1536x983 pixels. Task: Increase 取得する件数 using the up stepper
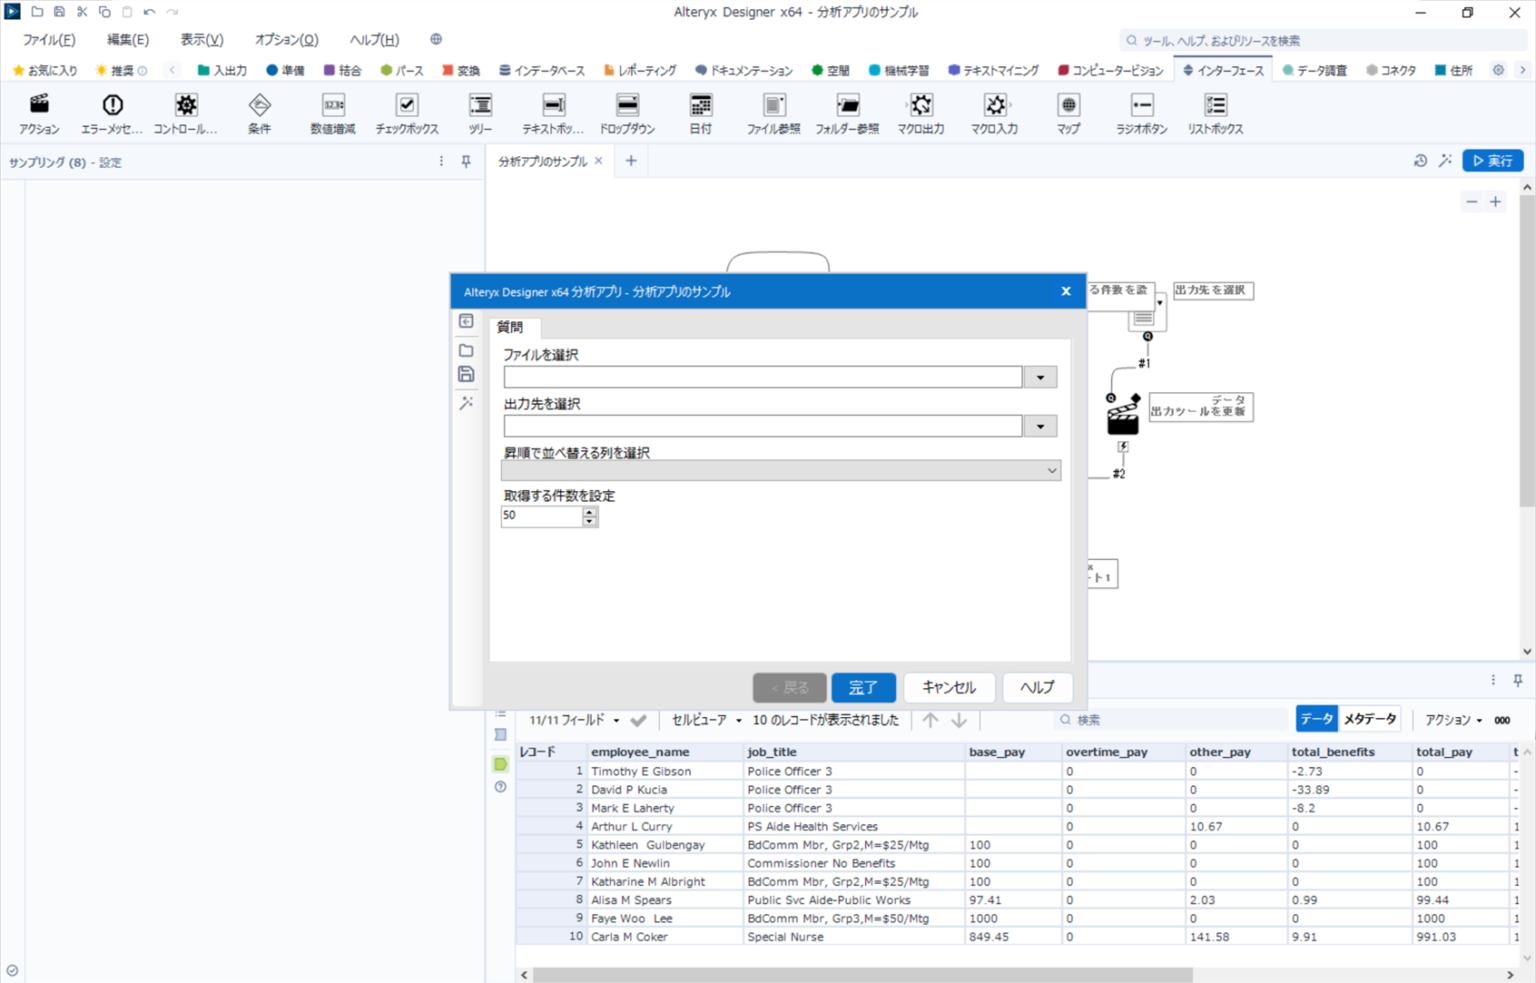coord(589,511)
